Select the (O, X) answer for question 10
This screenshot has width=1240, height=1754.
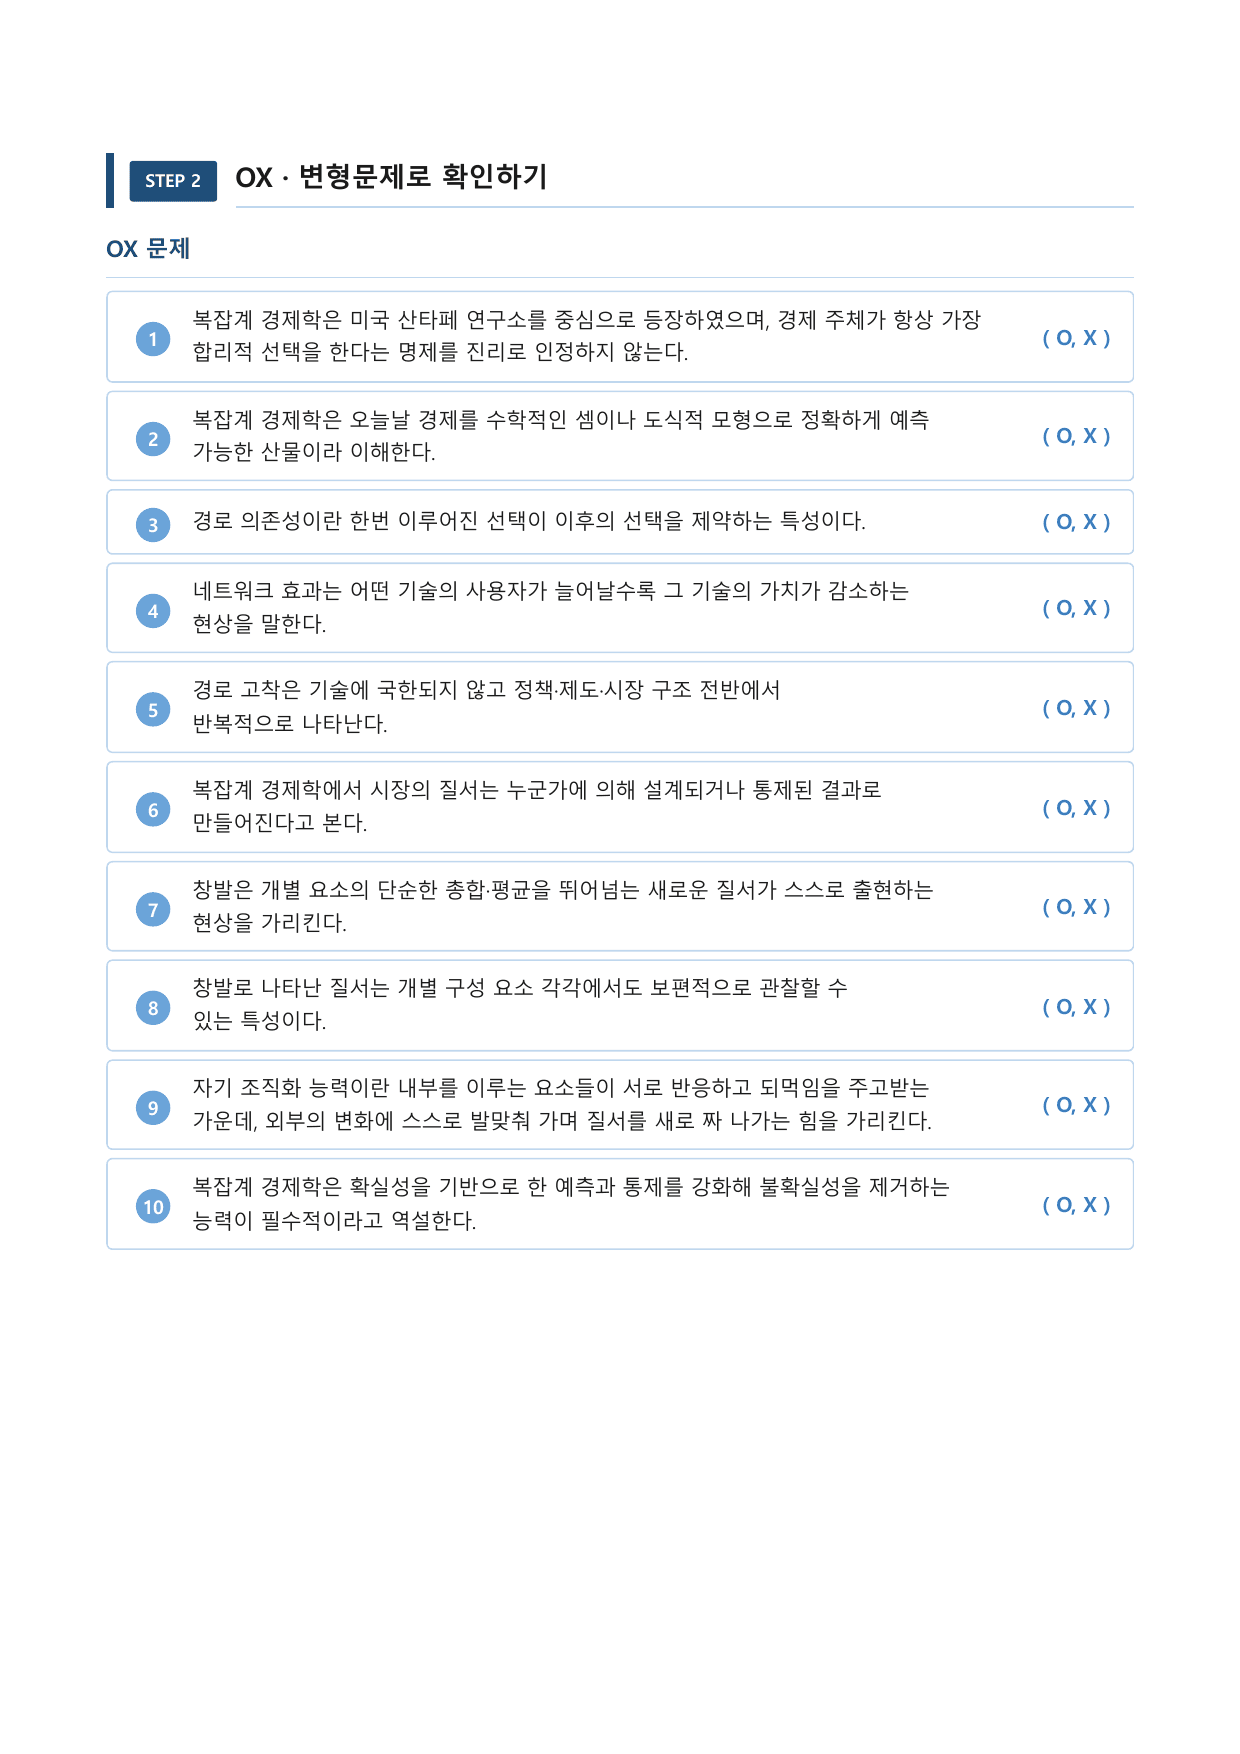[x=1076, y=1205]
